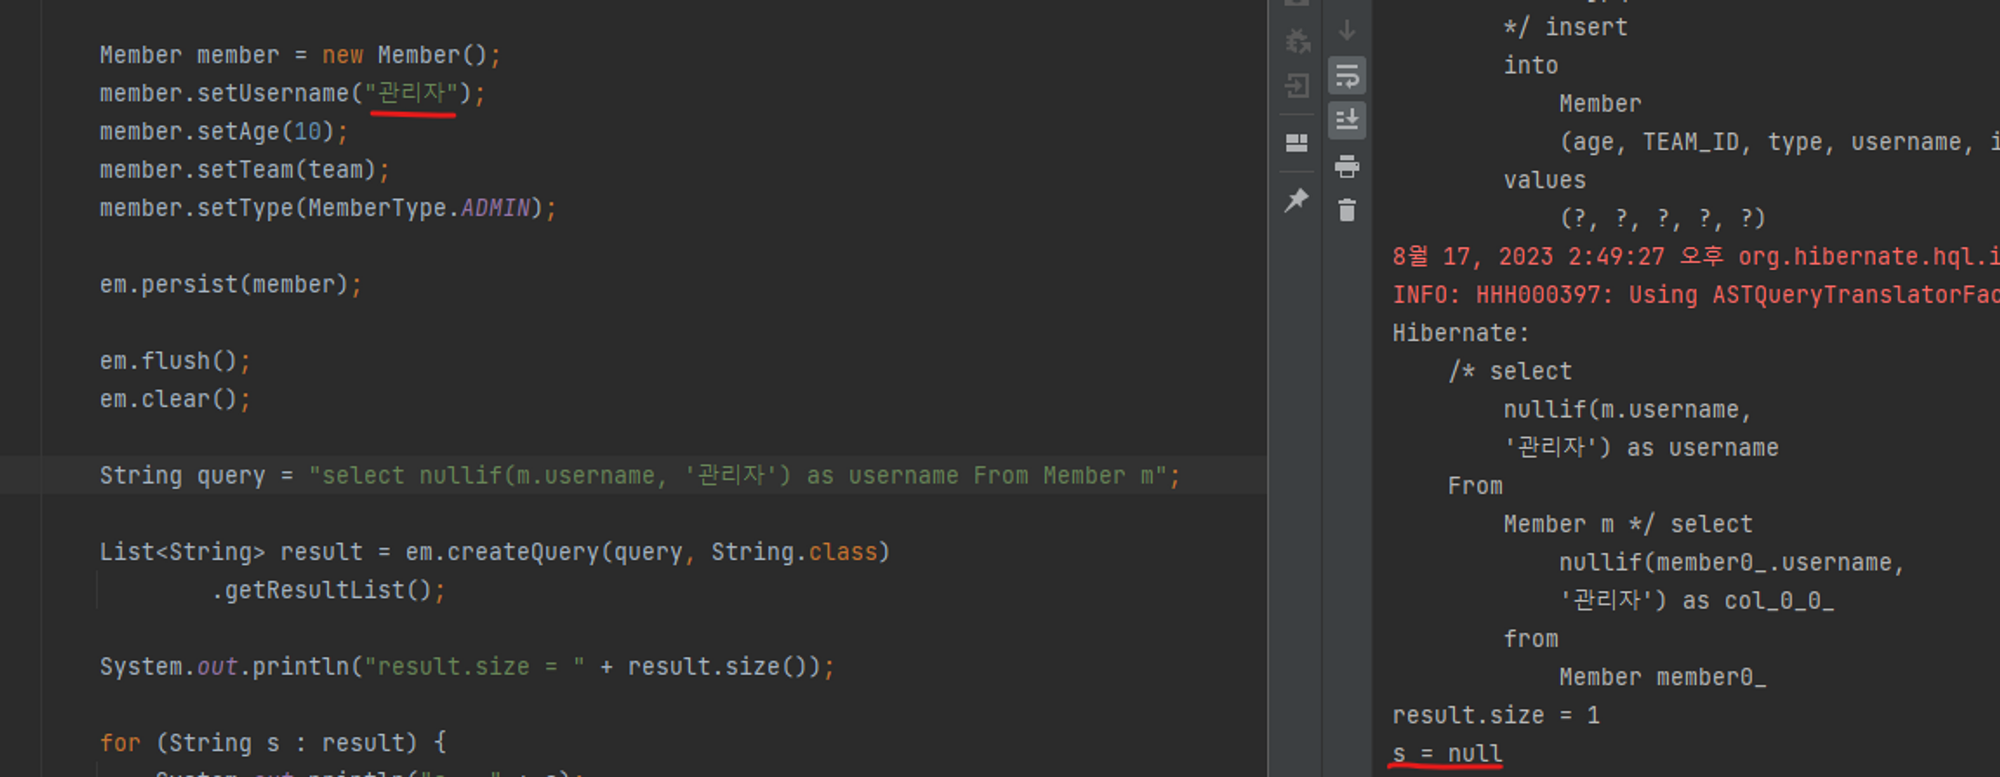Toggle scroll to end of console
This screenshot has width=2000, height=777.
1347,120
